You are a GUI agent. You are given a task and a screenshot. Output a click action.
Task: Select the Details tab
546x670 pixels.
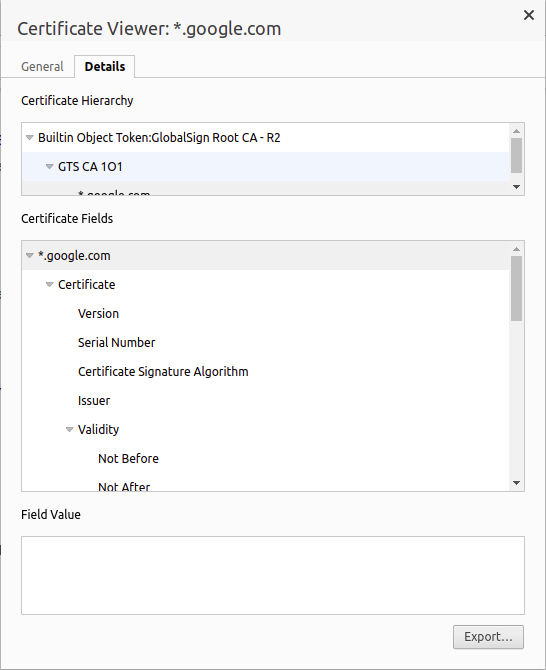point(105,67)
